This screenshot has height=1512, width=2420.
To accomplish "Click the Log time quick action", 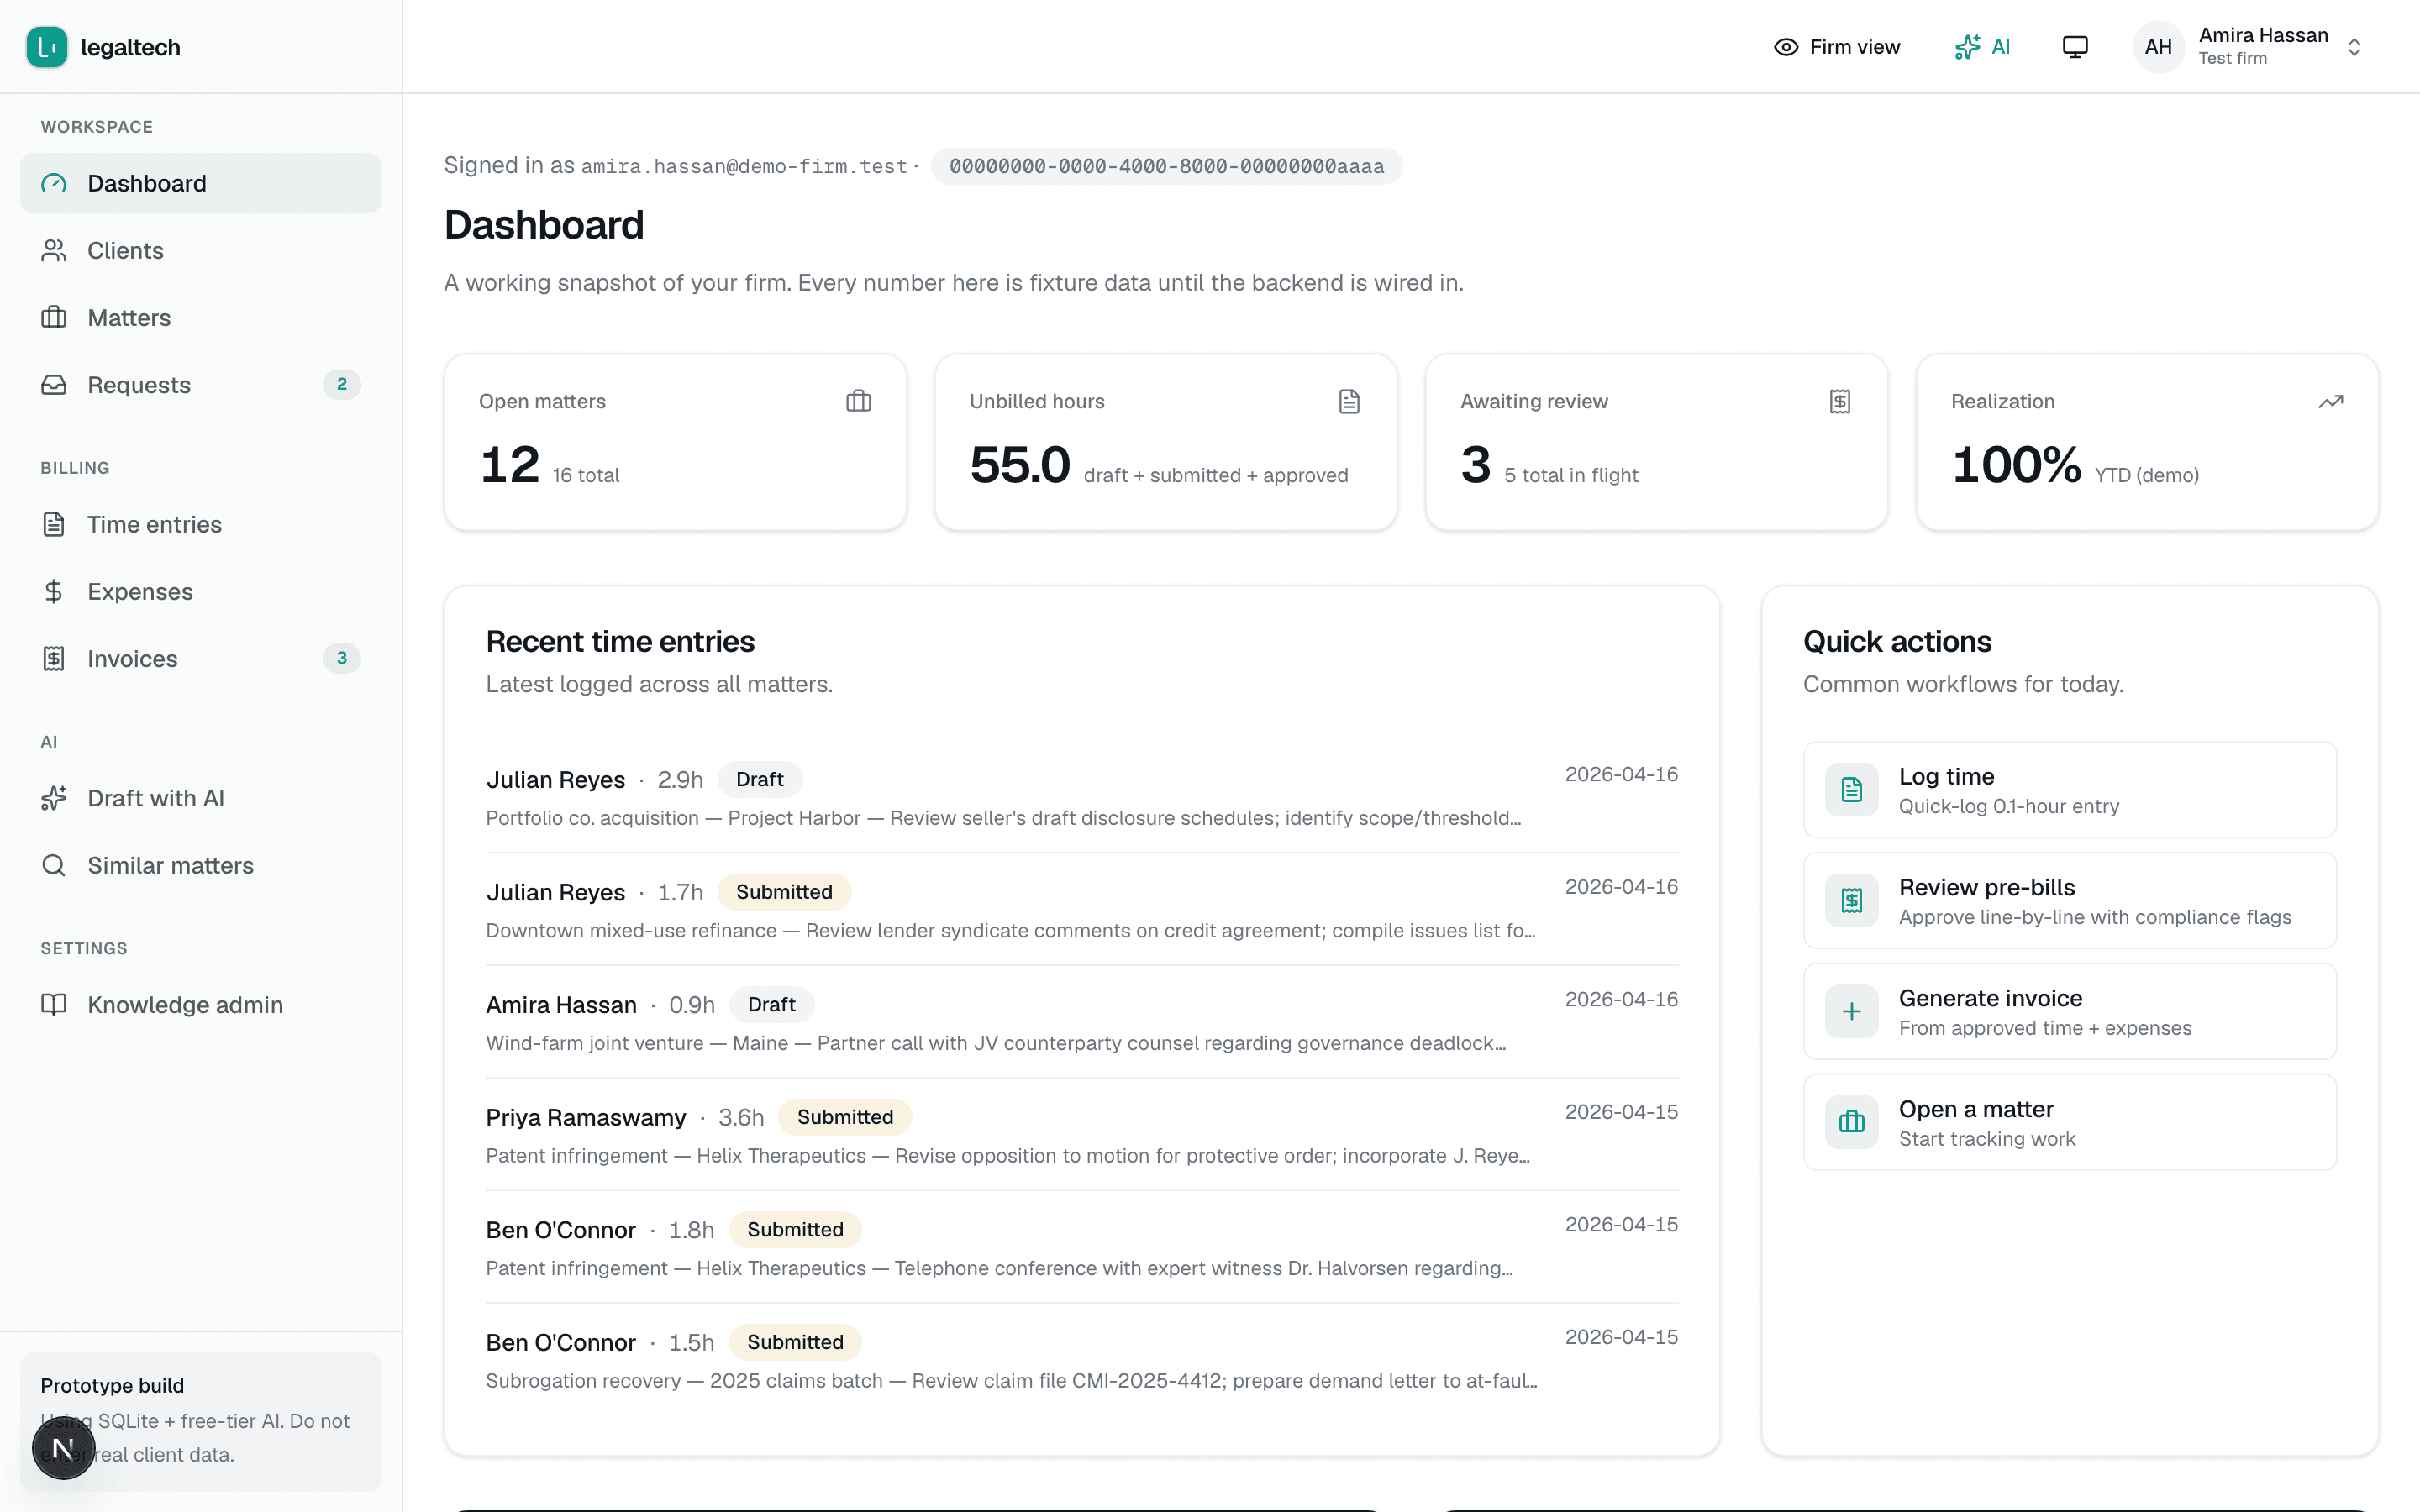I will pyautogui.click(x=2069, y=790).
